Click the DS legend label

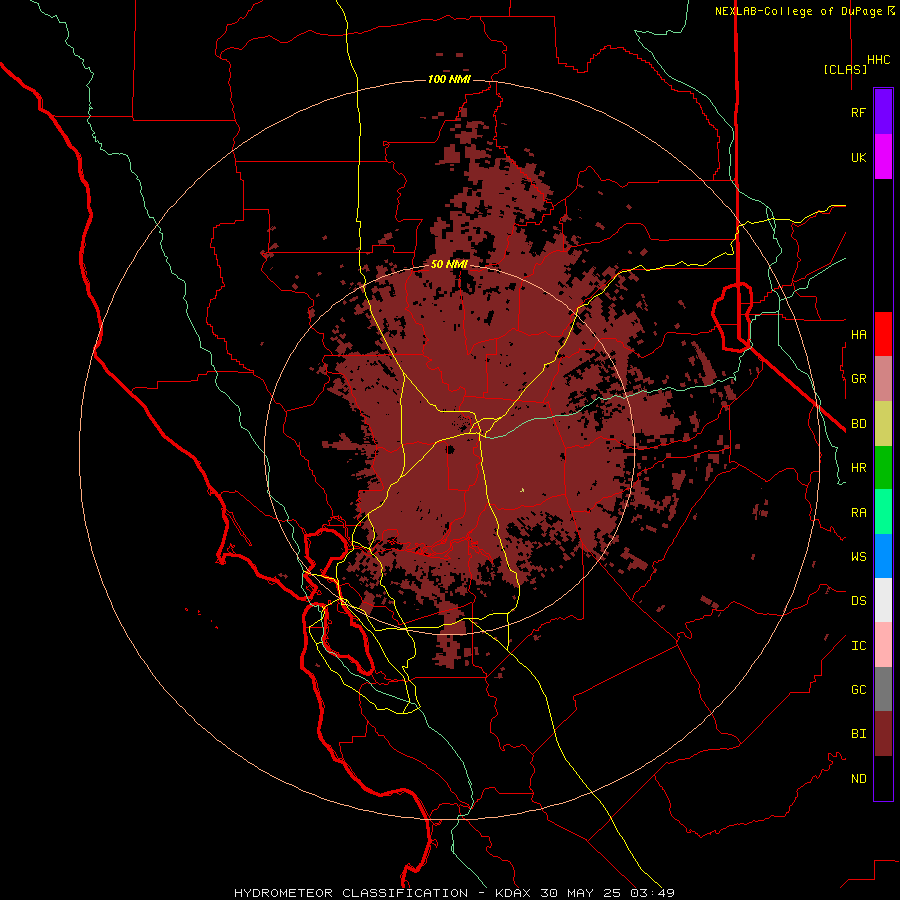859,601
